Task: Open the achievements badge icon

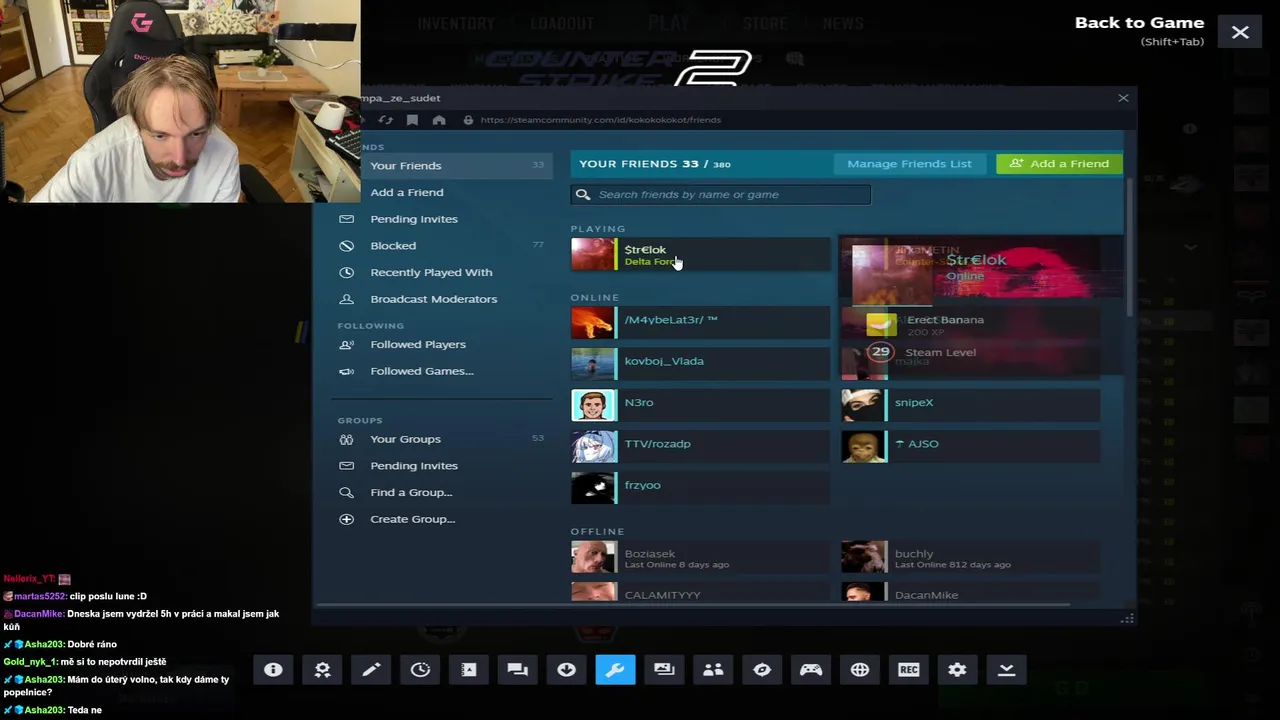Action: pos(322,670)
